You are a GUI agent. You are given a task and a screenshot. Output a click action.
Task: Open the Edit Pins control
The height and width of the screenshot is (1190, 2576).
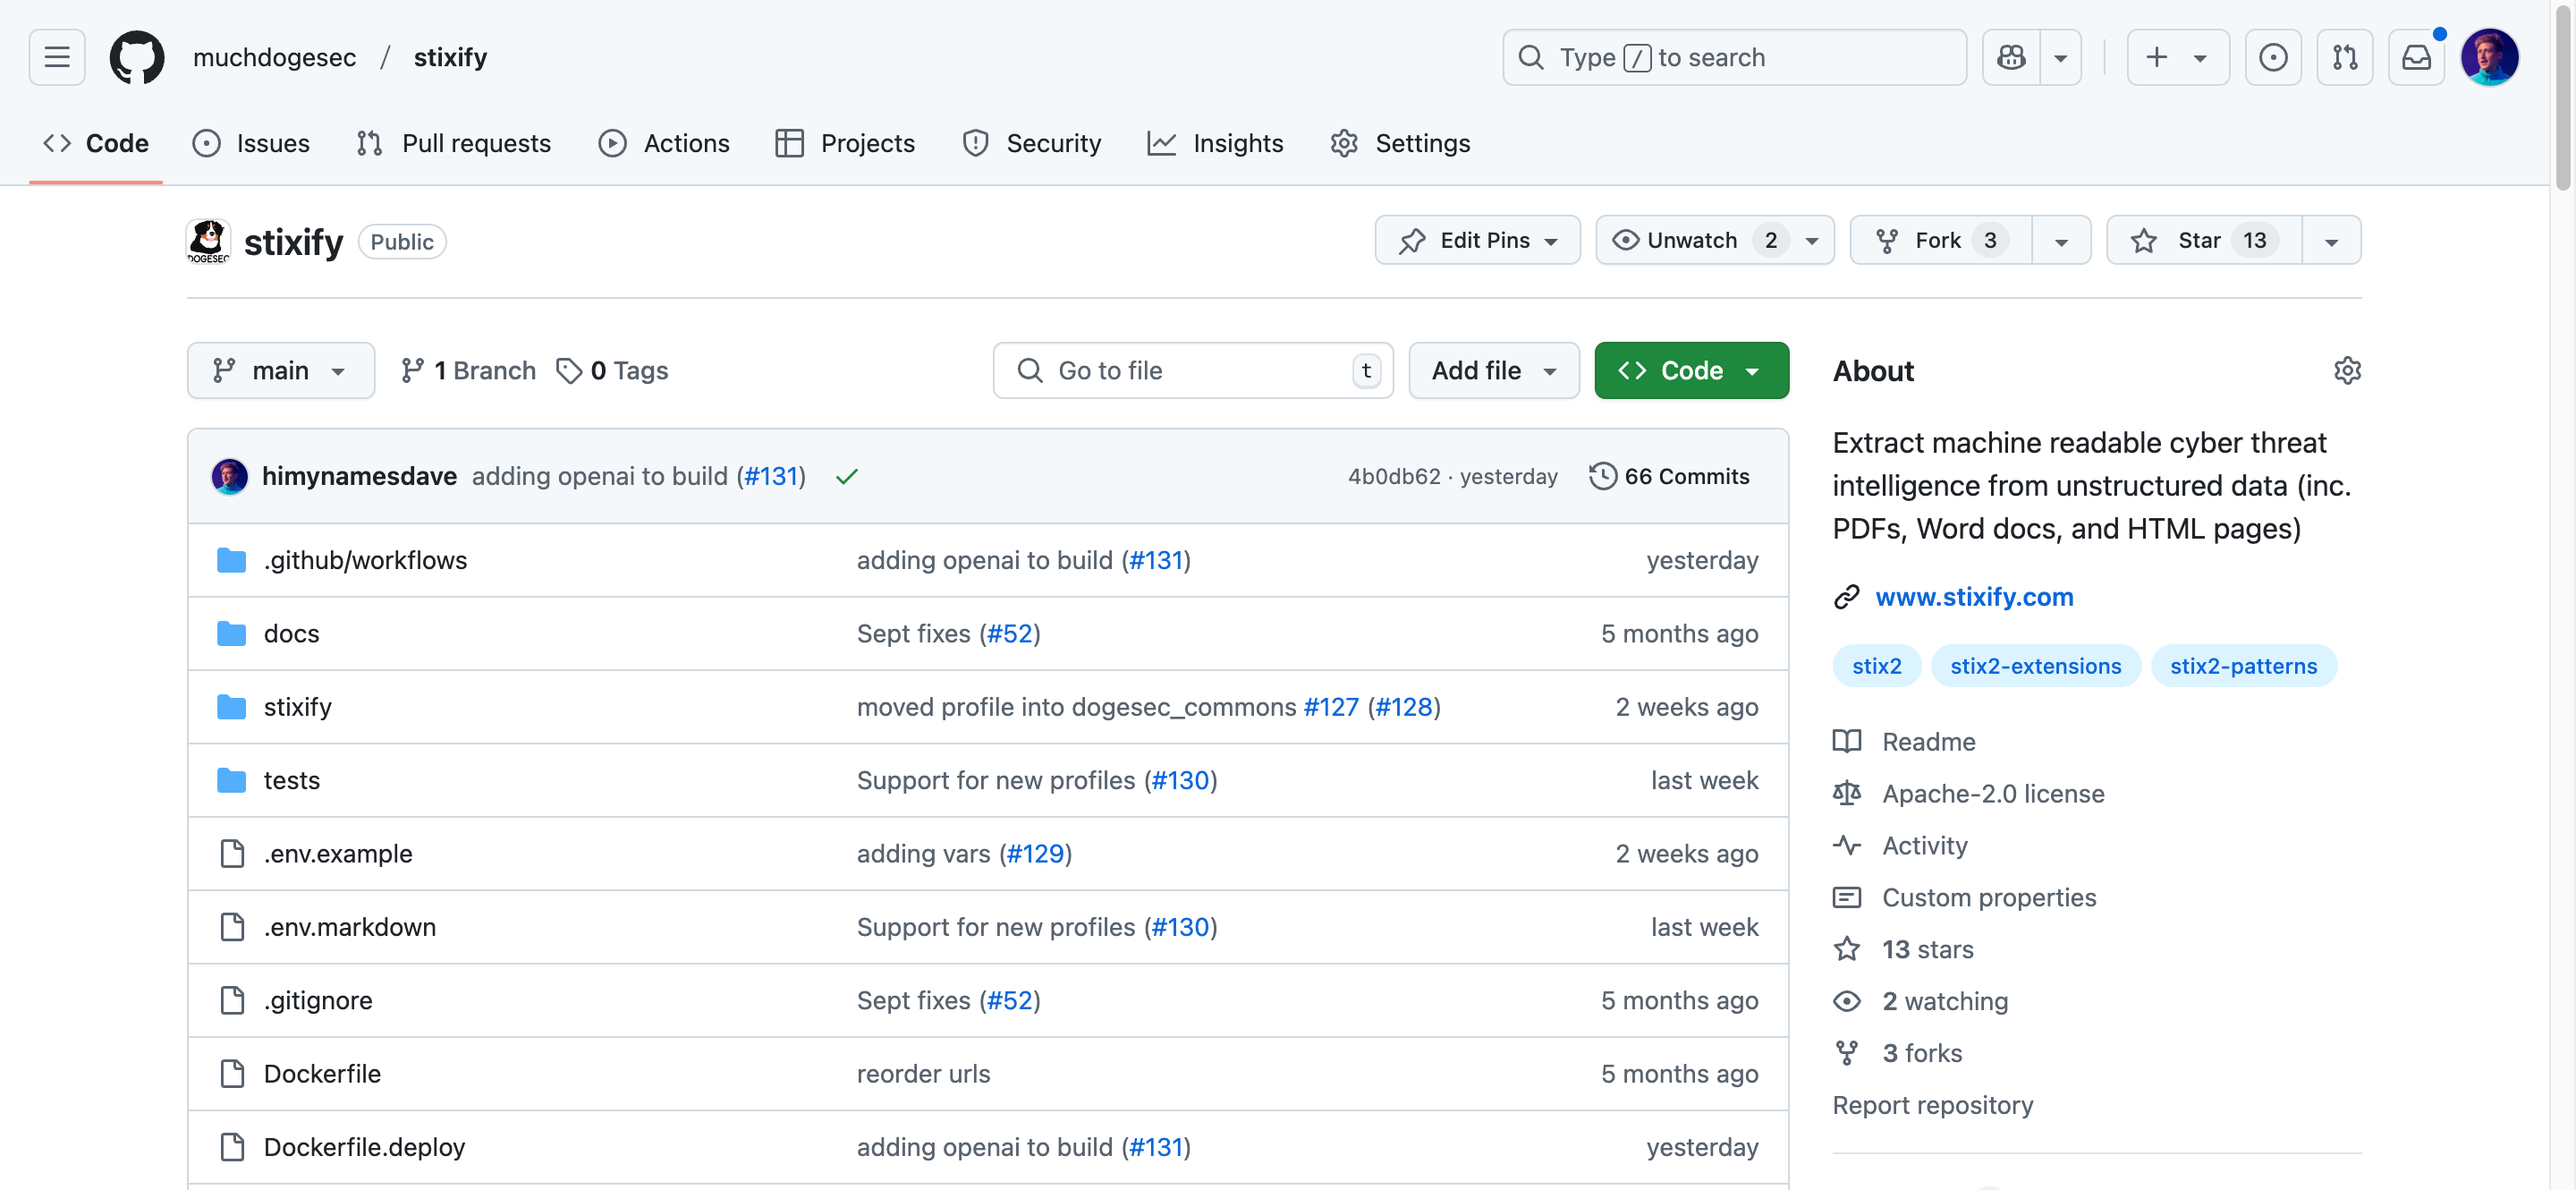(x=1477, y=240)
